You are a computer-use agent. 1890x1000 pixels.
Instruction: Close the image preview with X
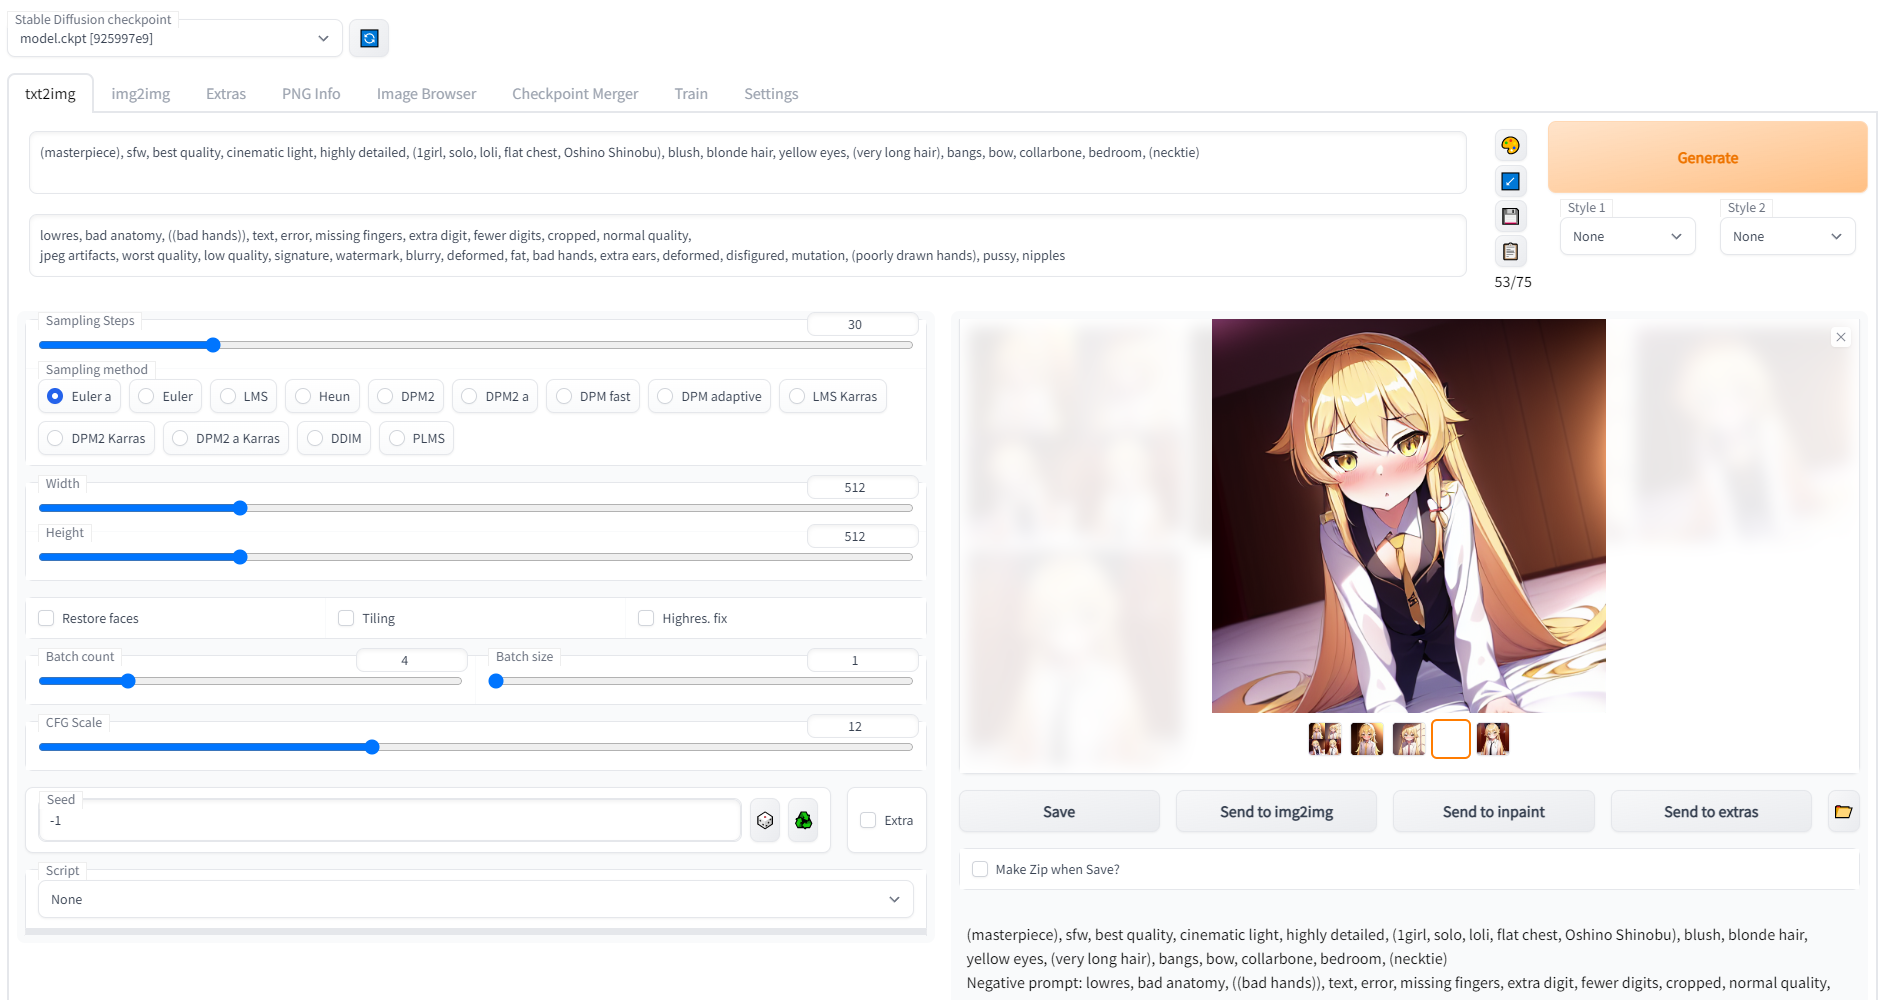1840,337
